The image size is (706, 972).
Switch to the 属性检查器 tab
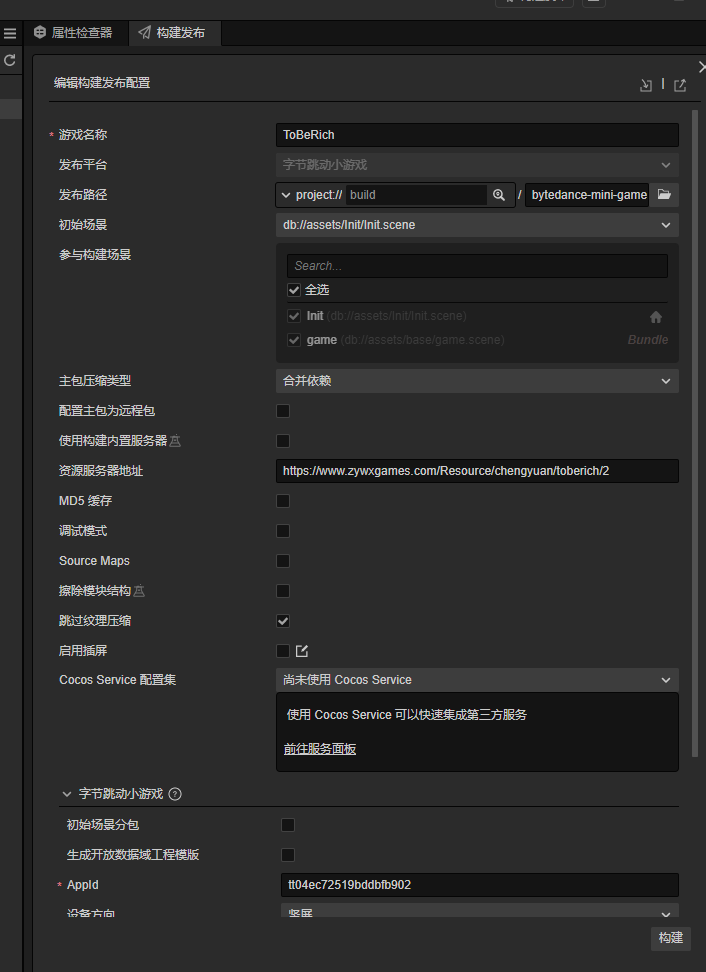point(75,33)
